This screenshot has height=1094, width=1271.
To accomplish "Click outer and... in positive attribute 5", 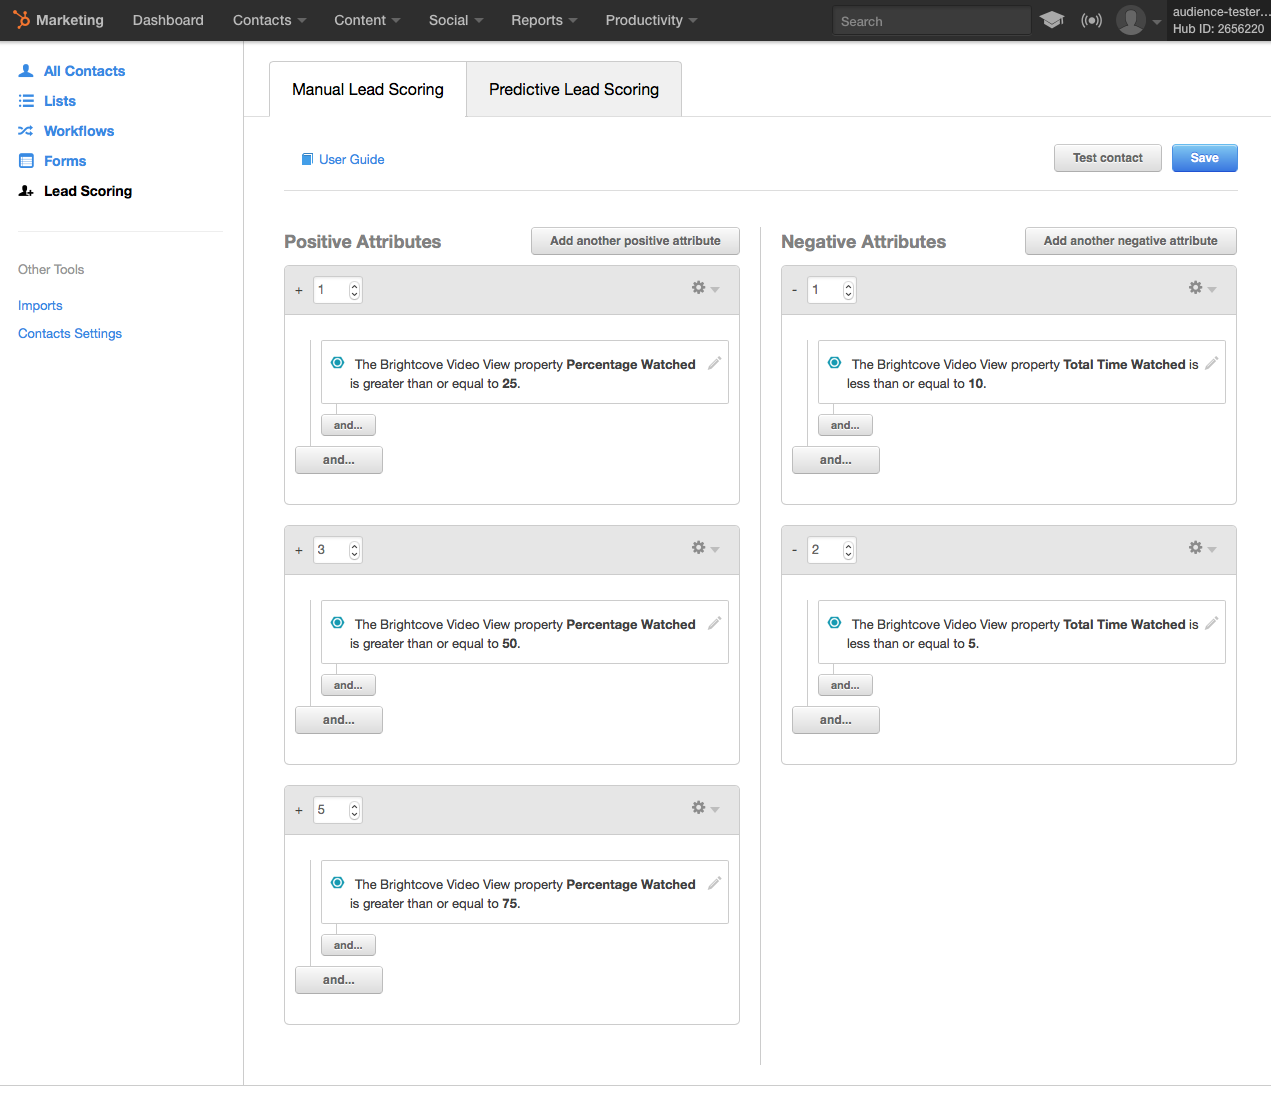I will coord(339,980).
